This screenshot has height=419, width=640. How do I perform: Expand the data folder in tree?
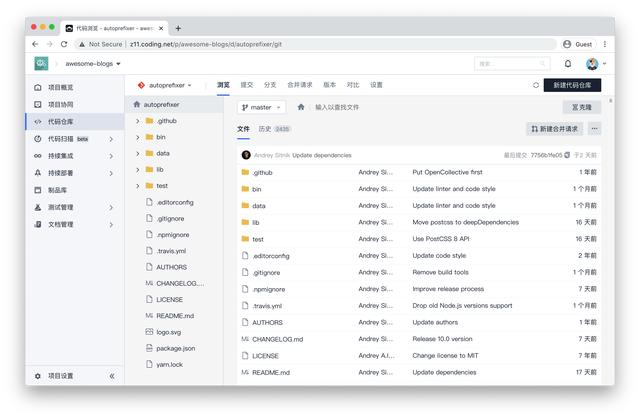[x=138, y=153]
